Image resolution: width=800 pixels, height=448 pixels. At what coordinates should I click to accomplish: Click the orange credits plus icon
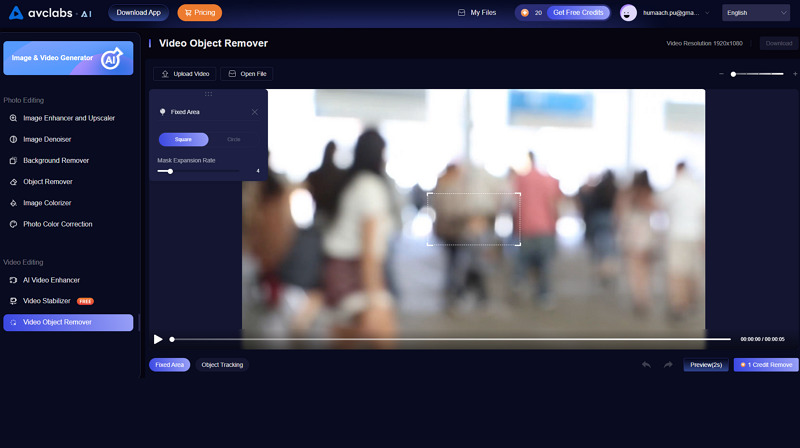(x=524, y=13)
